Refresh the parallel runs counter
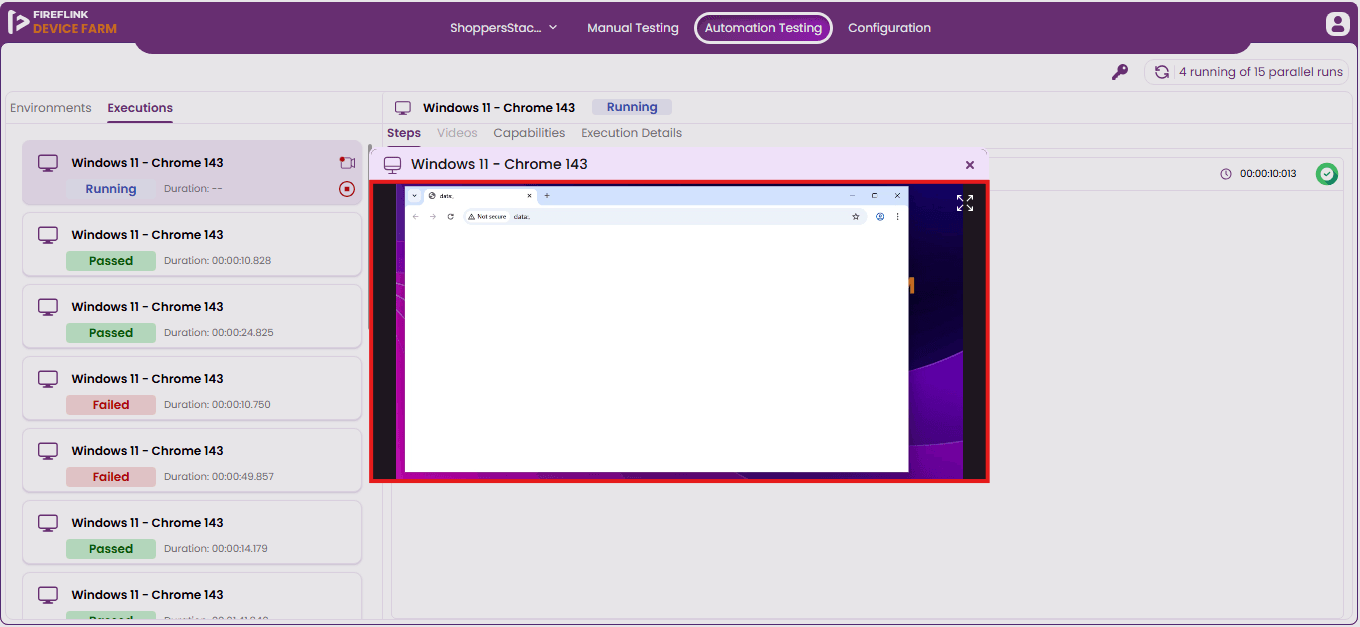 coord(1162,72)
